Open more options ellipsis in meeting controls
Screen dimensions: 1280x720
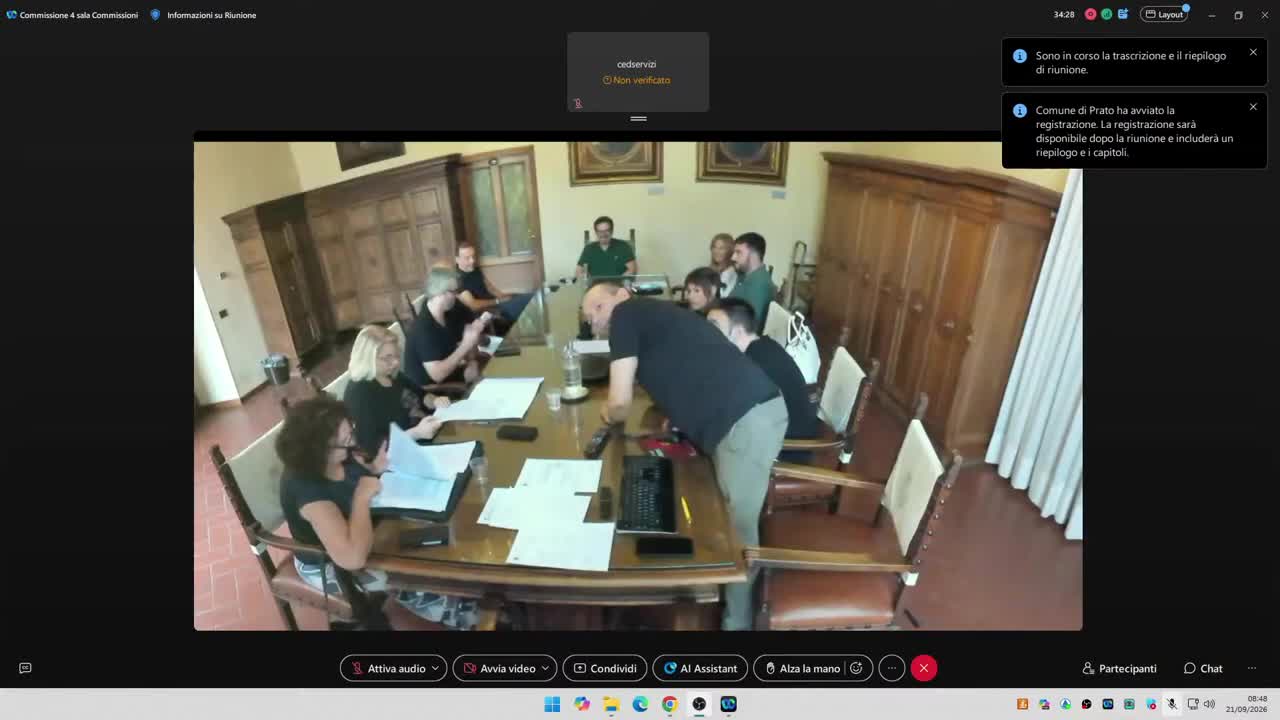tap(892, 668)
